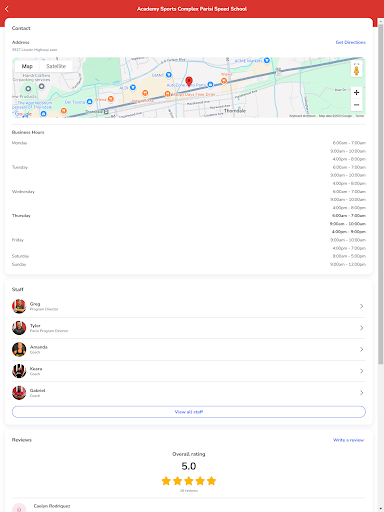Click the scrollbar down arrow
The height and width of the screenshot is (512, 384).
point(381,509)
